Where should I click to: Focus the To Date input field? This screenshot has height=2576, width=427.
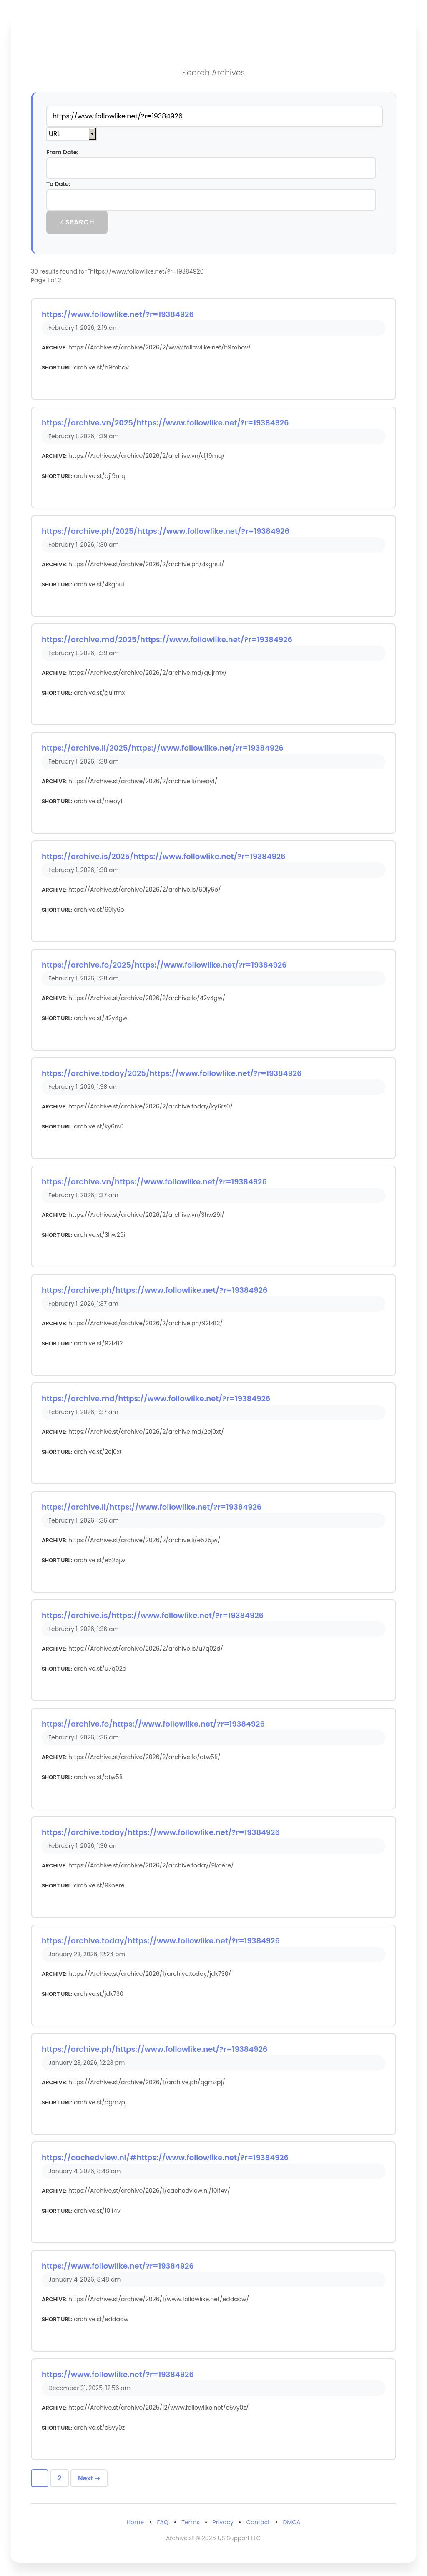point(211,199)
